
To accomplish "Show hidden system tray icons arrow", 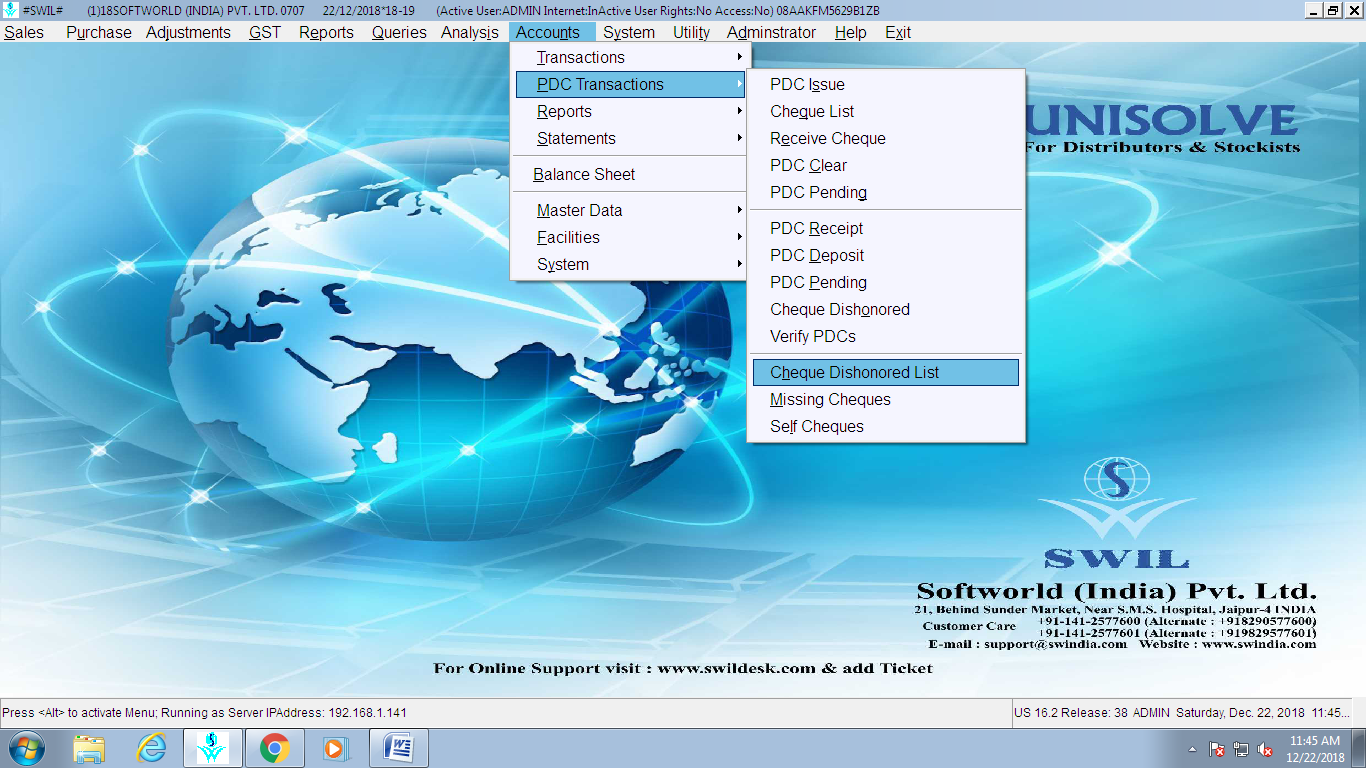I will pyautogui.click(x=1192, y=749).
